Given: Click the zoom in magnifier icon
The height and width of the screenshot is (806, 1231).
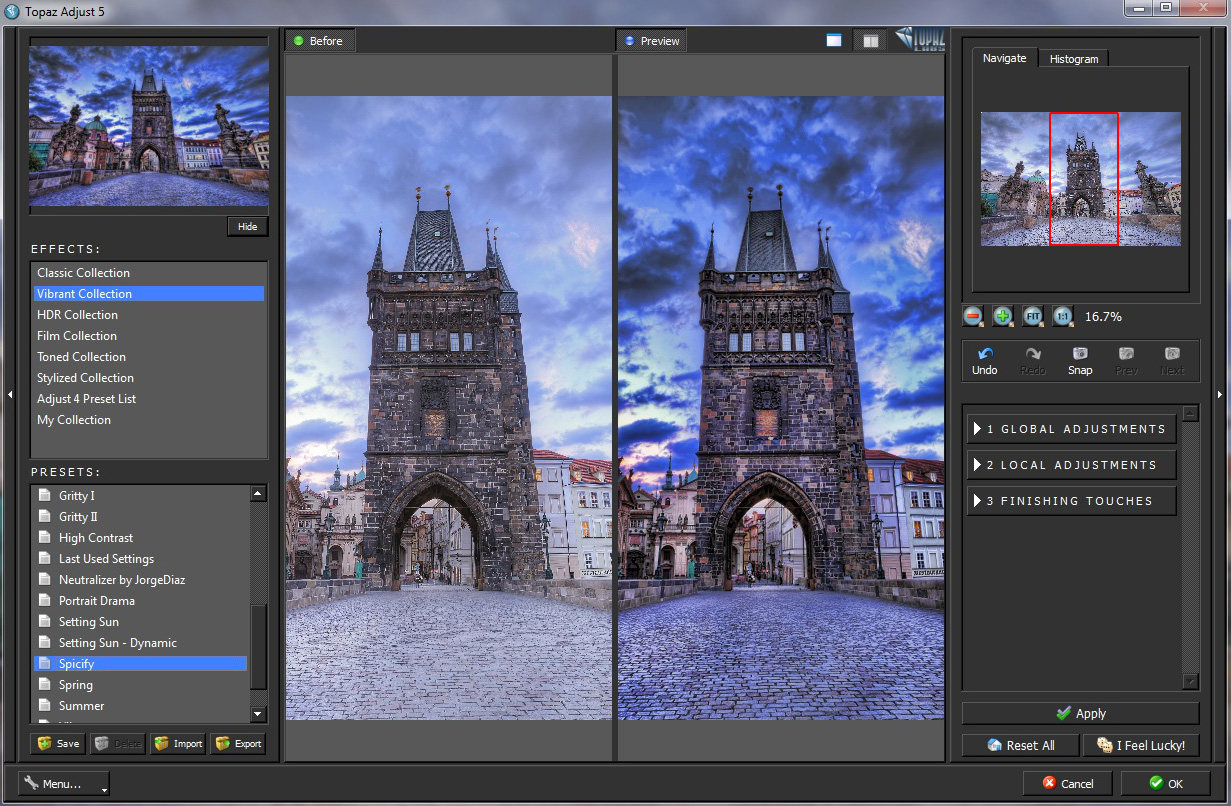Looking at the screenshot, I should click(1003, 316).
